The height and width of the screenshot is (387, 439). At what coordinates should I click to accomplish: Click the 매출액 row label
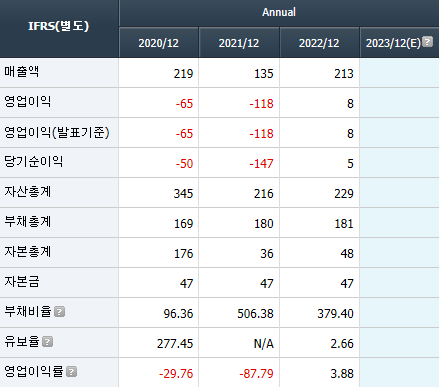[x=22, y=72]
